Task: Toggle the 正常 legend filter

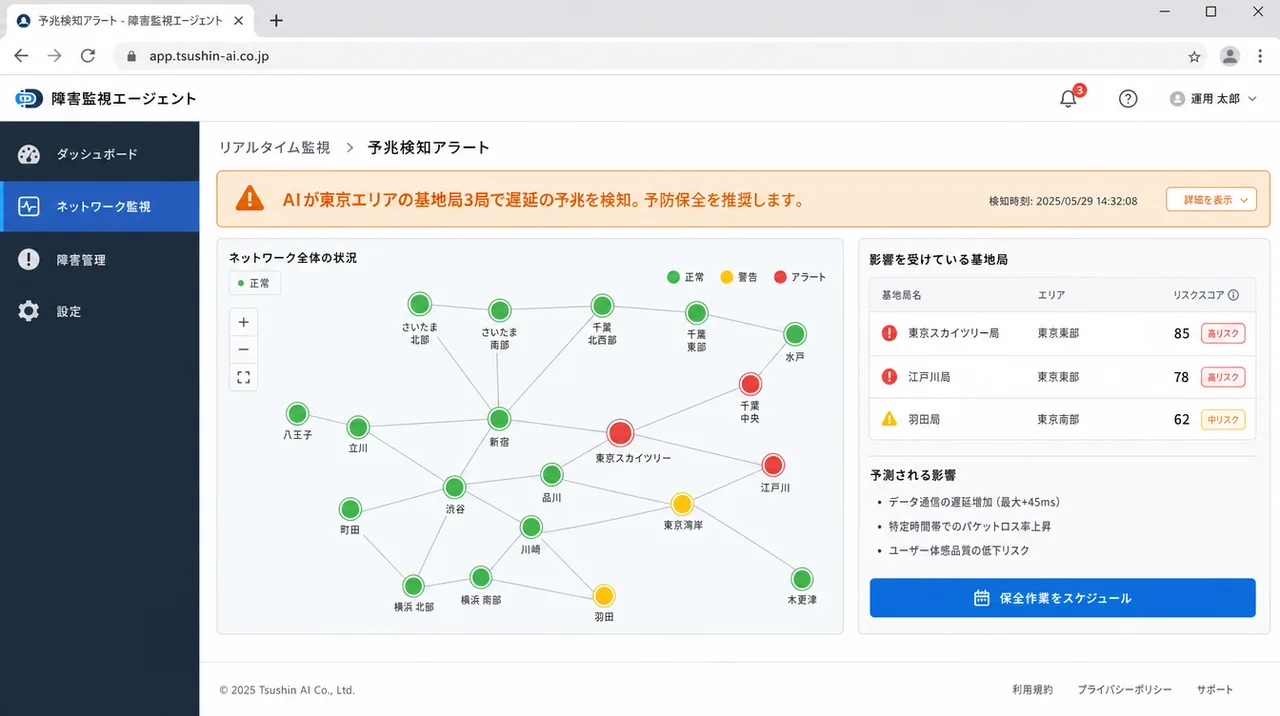Action: coord(686,277)
